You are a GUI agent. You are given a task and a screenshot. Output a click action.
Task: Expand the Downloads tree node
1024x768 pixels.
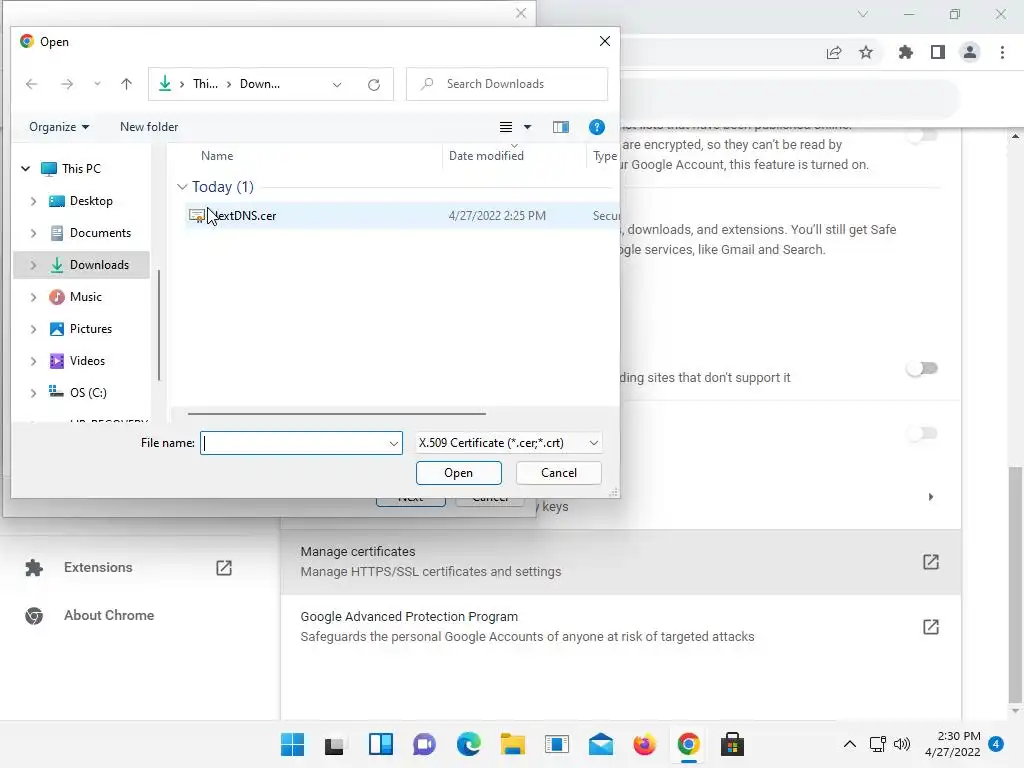pyautogui.click(x=33, y=265)
